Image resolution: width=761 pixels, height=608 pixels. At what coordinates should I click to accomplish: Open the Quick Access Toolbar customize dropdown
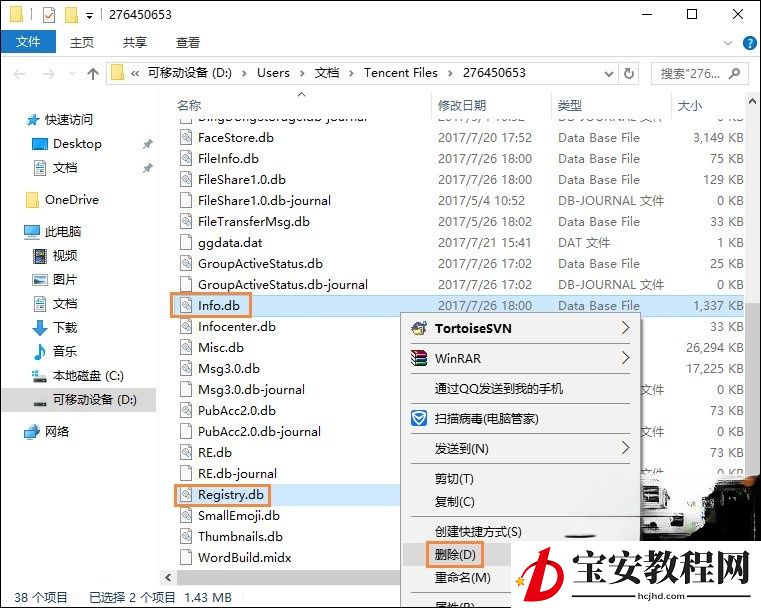(89, 16)
